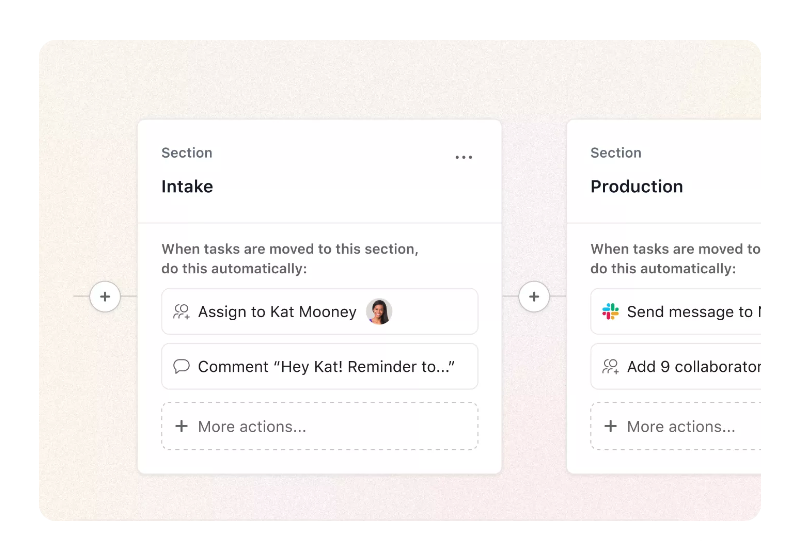Open the Assign to Kat Mooney action
The height and width of the screenshot is (541, 804).
[277, 312]
